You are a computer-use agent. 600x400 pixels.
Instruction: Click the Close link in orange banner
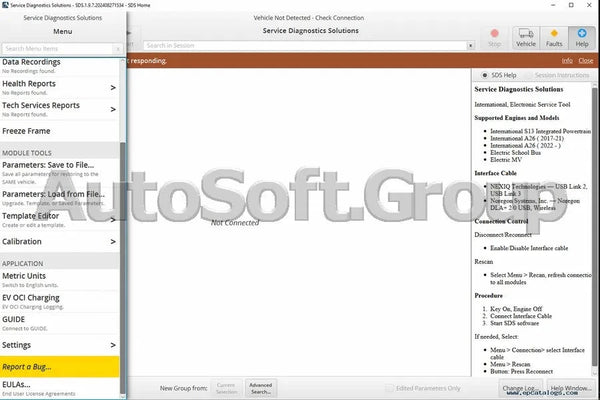(585, 60)
